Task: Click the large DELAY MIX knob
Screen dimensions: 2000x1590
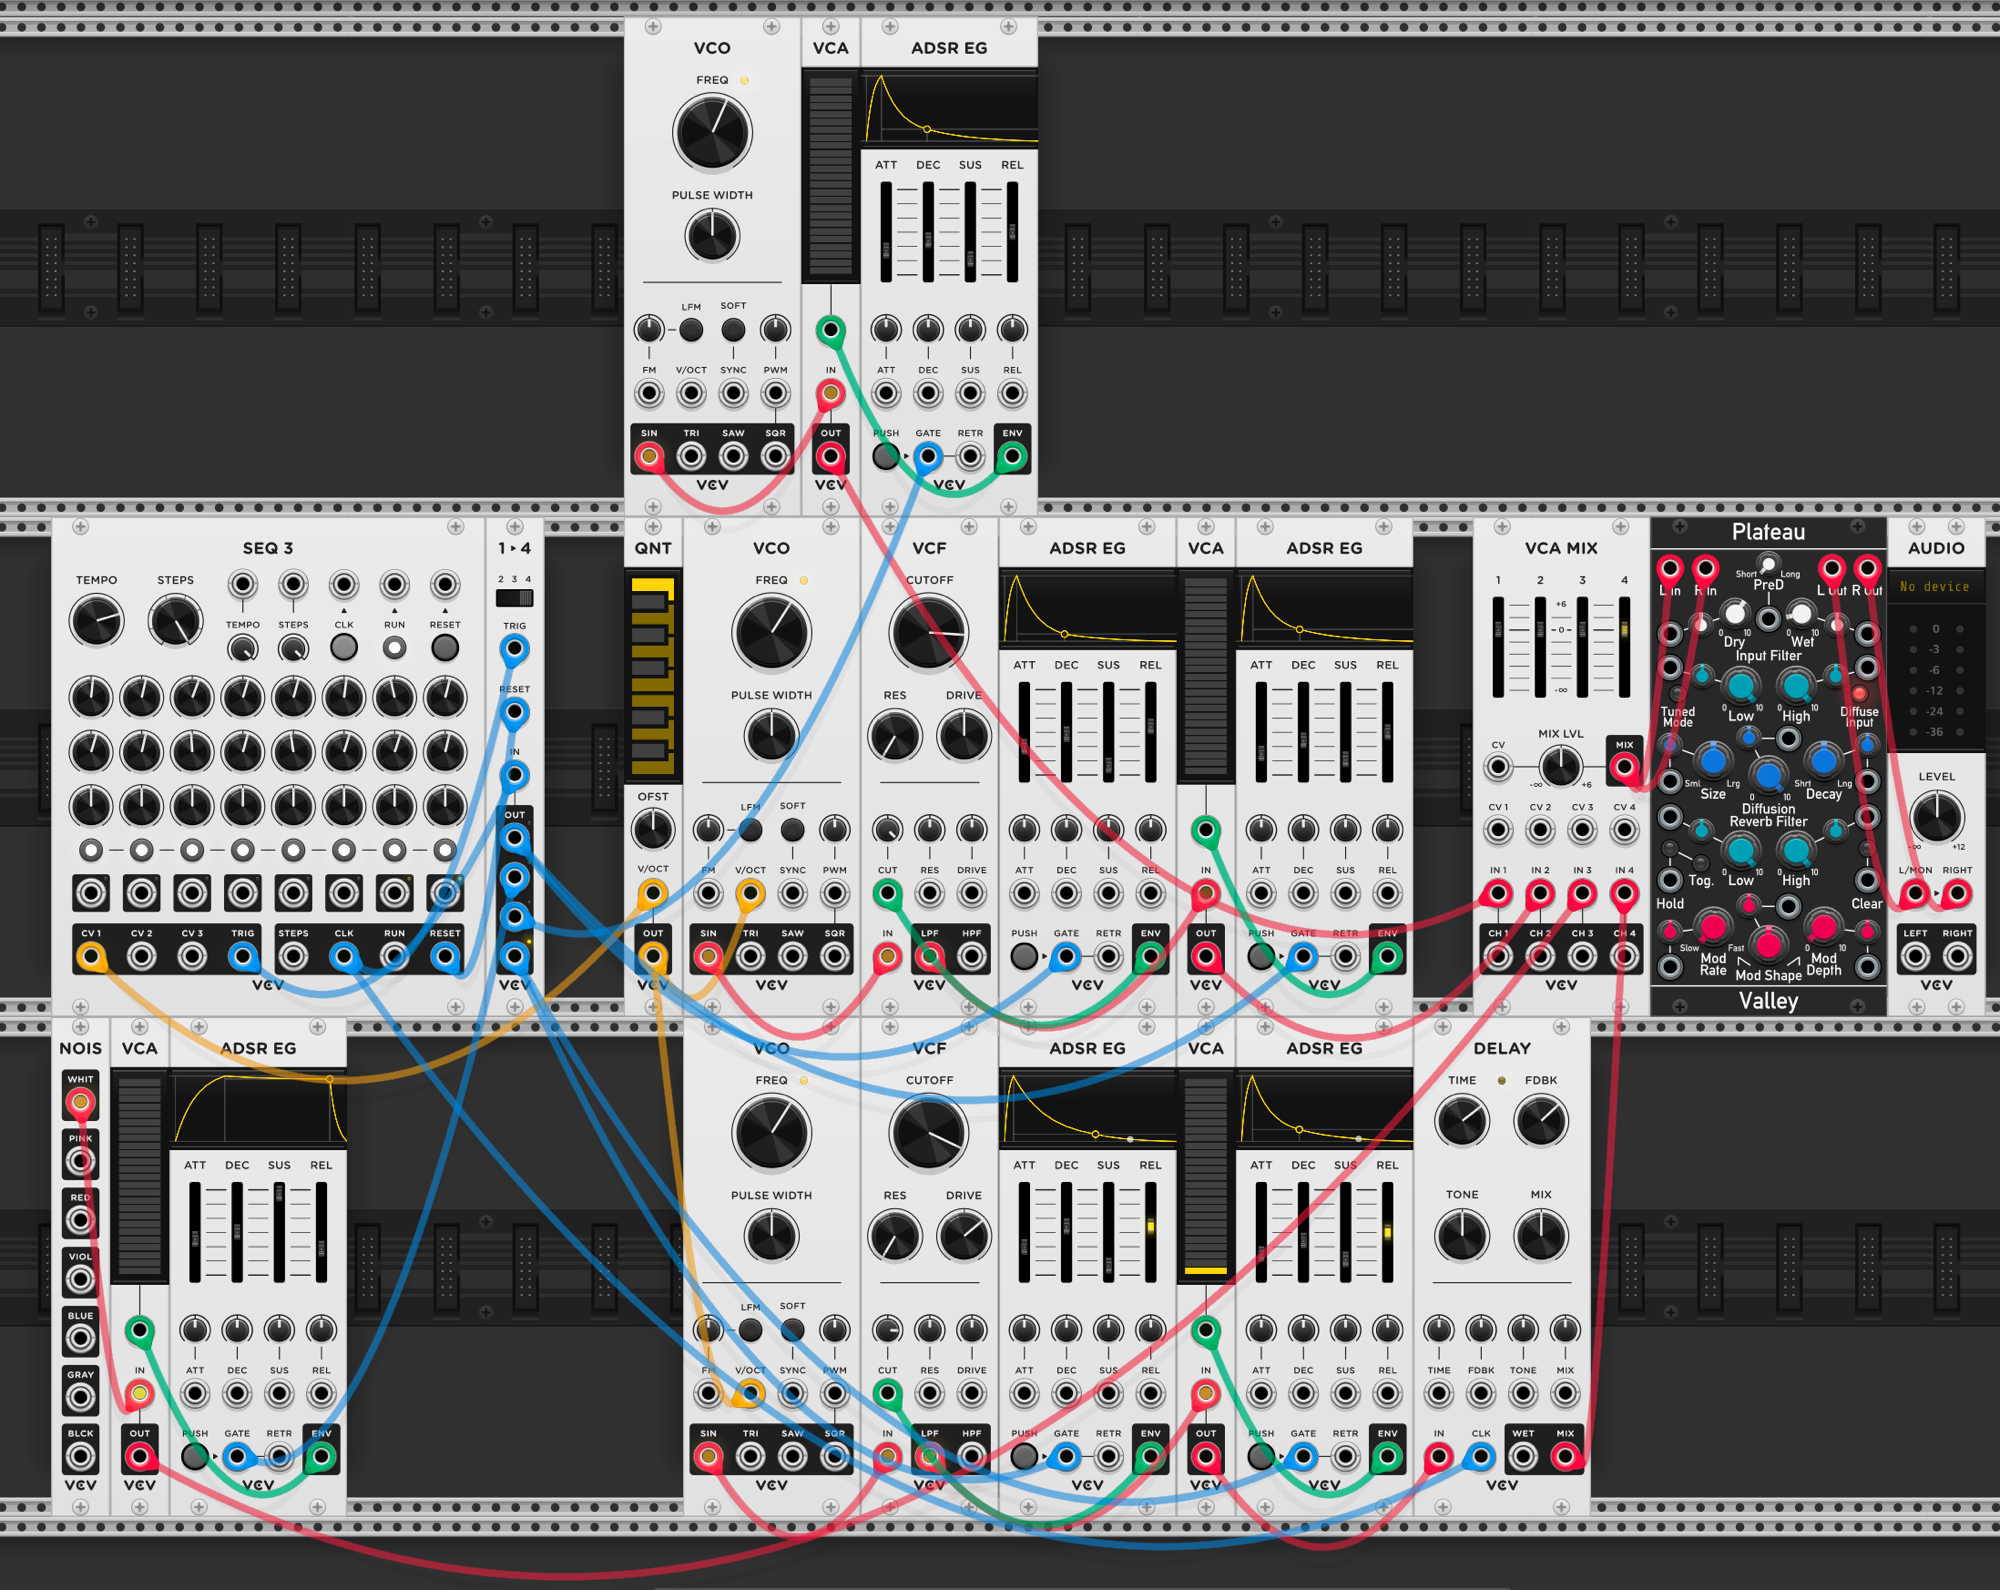Action: pyautogui.click(x=1541, y=1236)
